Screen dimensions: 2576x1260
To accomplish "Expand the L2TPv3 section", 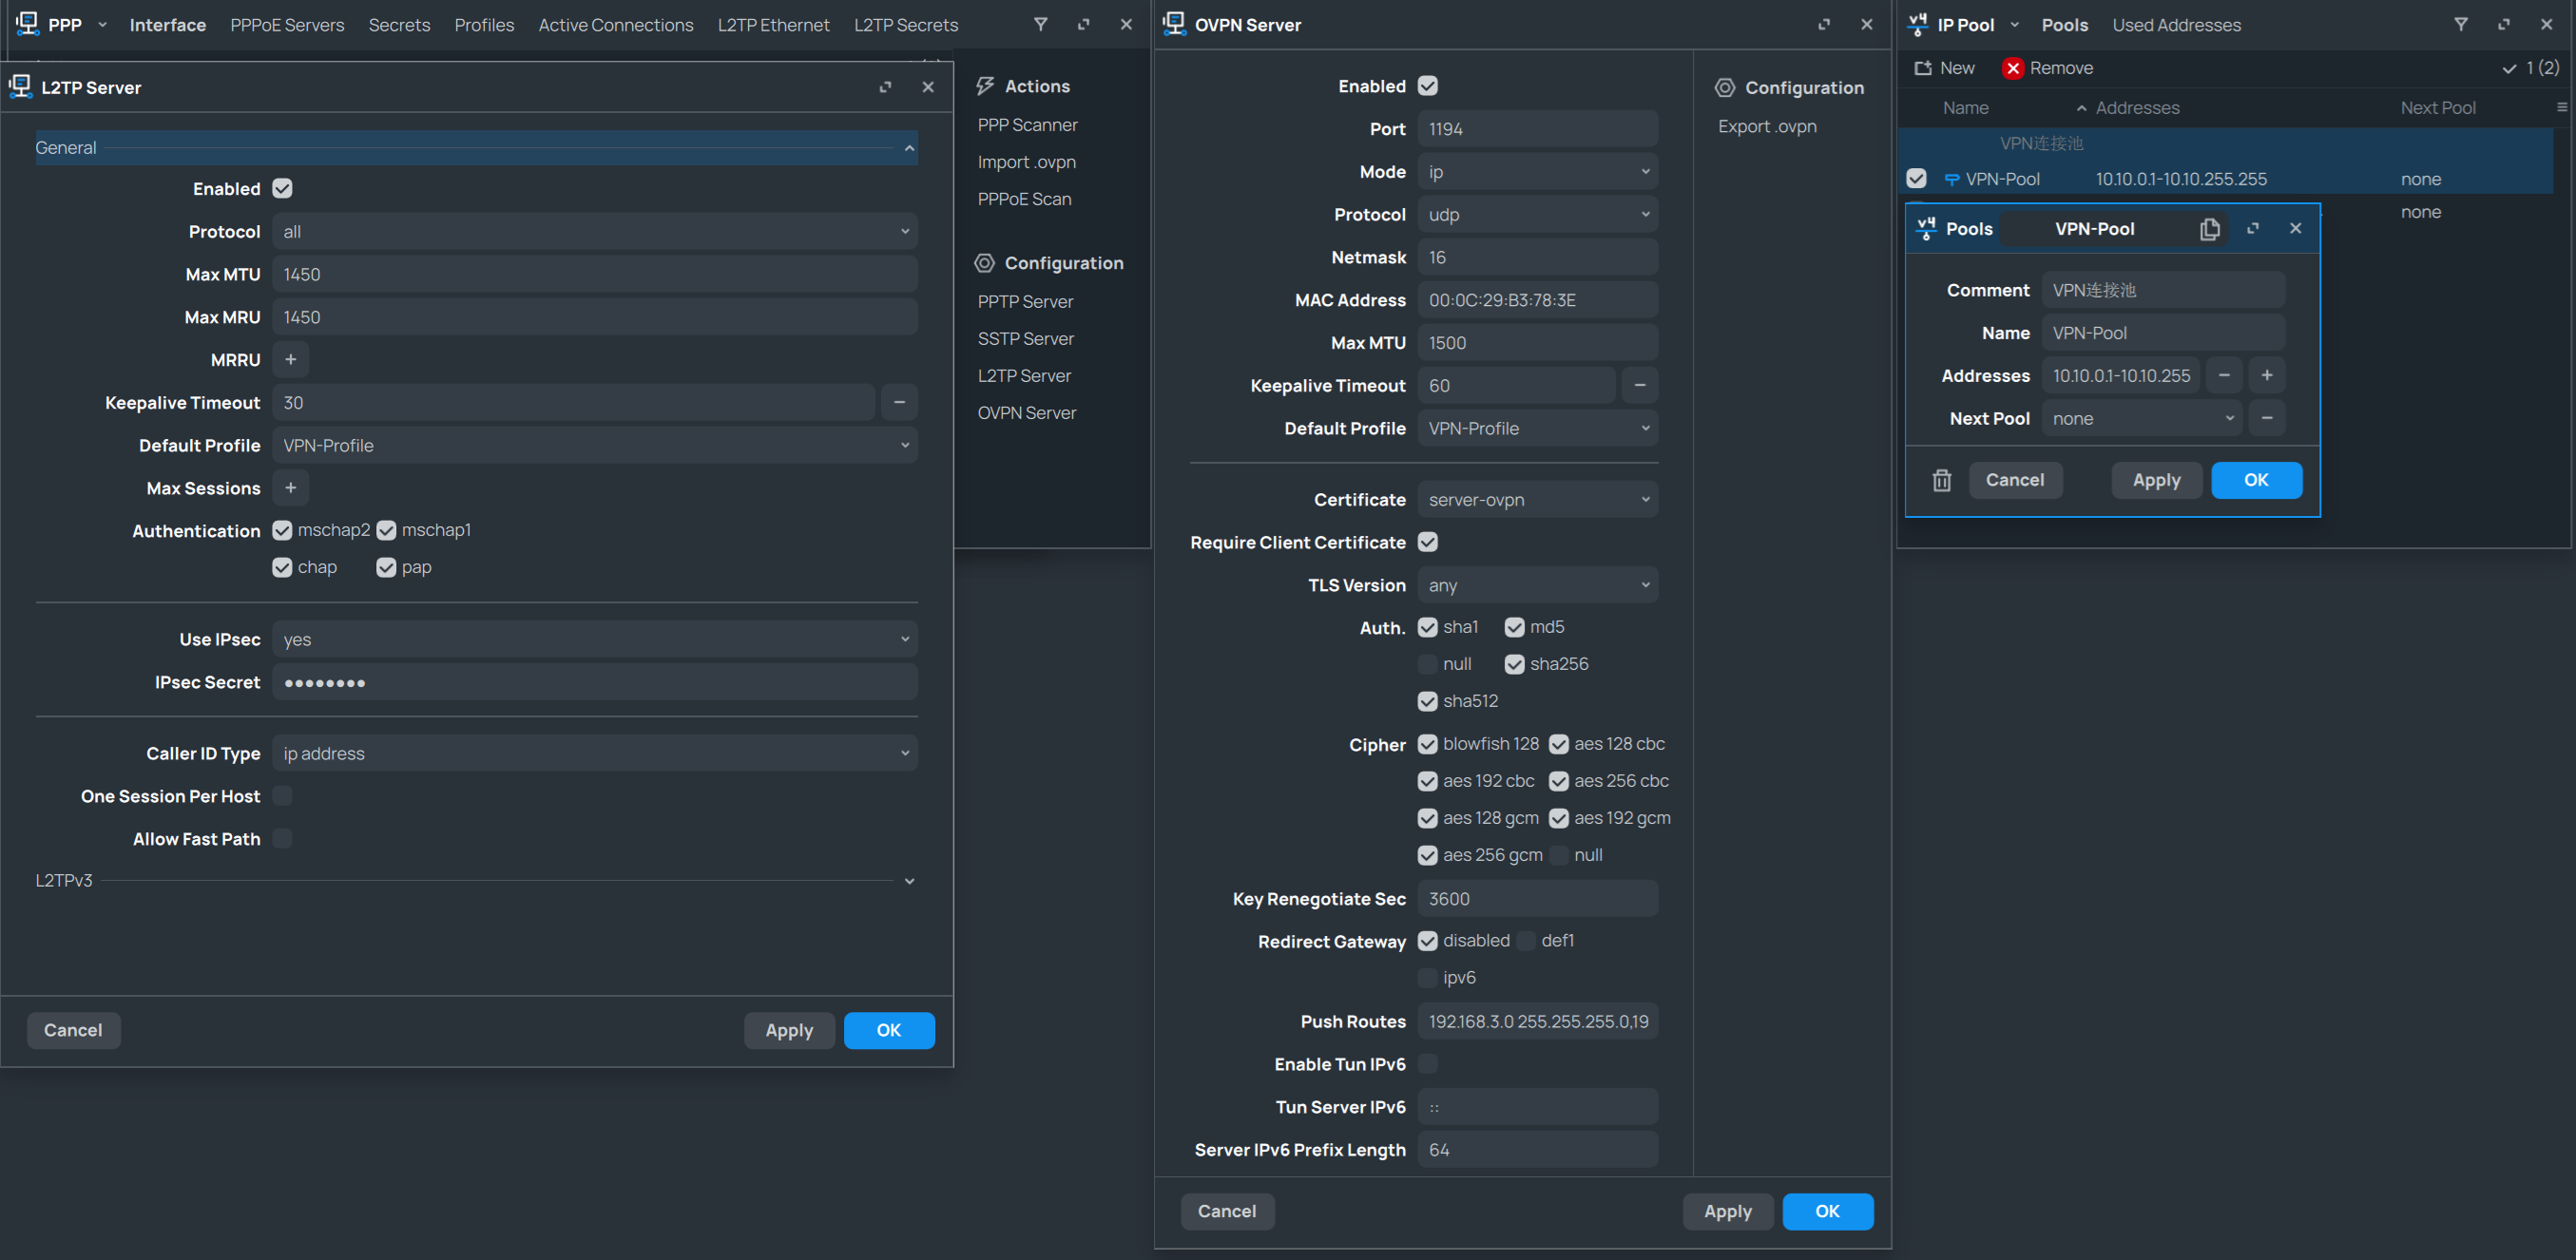I will click(x=908, y=881).
